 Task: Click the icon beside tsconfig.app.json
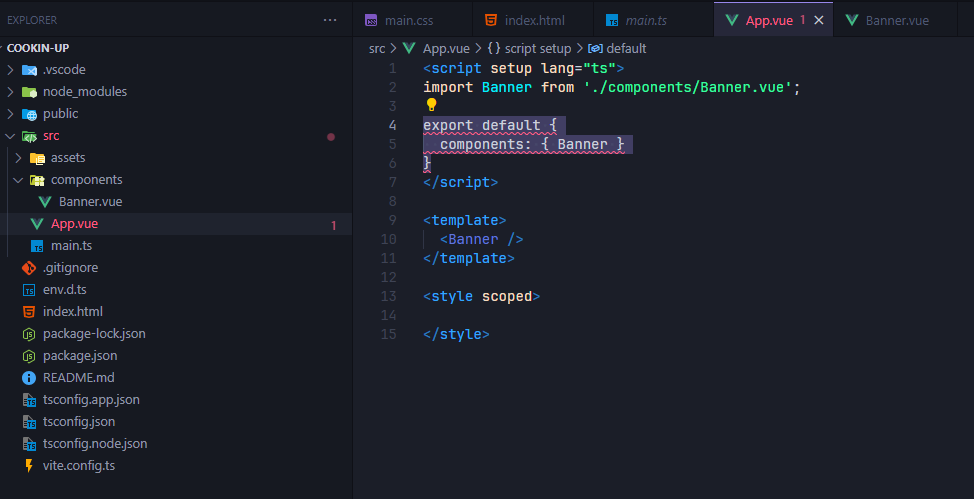pos(29,400)
